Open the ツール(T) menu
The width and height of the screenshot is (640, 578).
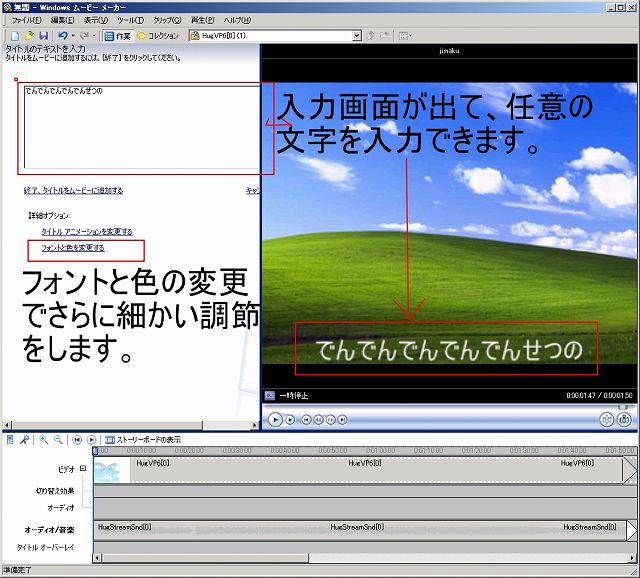click(131, 20)
